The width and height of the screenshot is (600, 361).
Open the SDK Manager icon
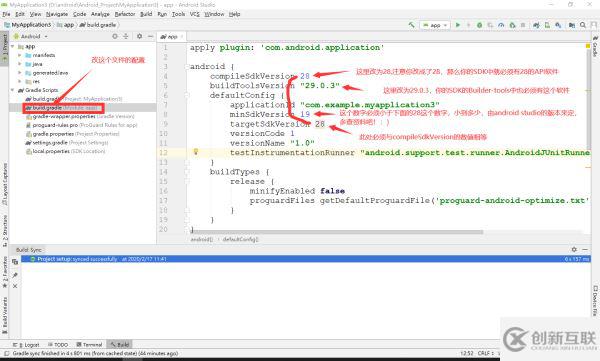pyautogui.click(x=558, y=25)
